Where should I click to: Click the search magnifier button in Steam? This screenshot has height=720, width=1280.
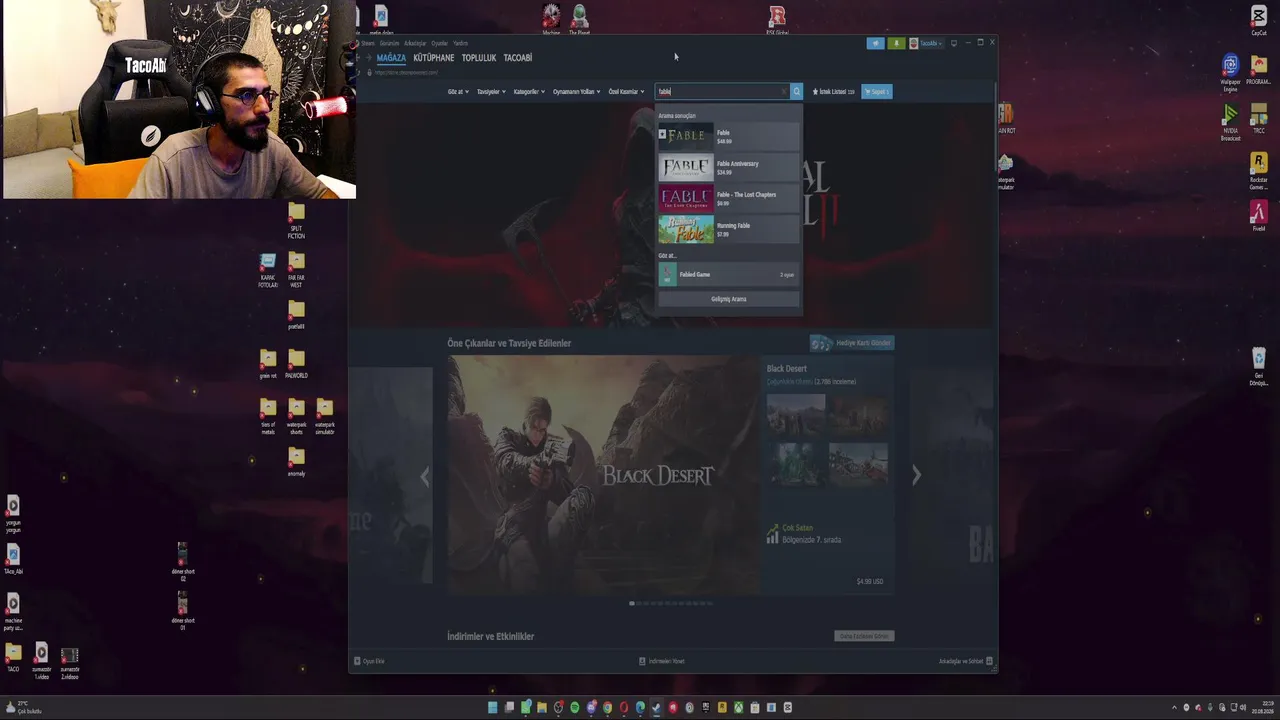tap(796, 91)
